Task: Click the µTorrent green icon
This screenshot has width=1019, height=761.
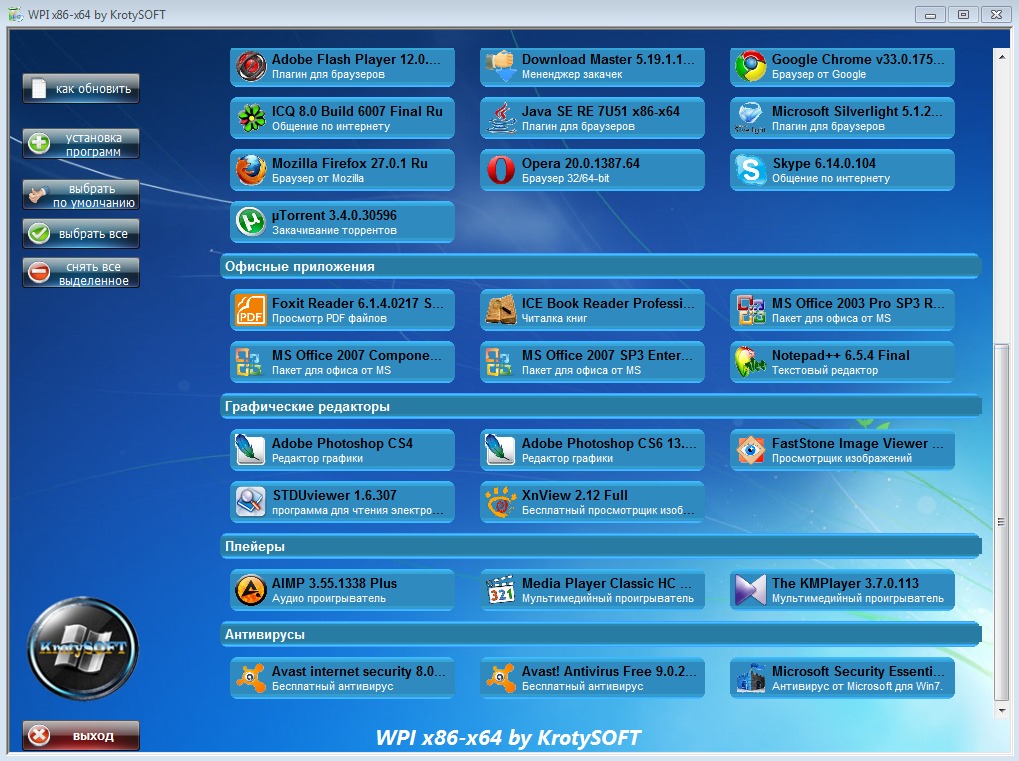Action: (x=251, y=222)
